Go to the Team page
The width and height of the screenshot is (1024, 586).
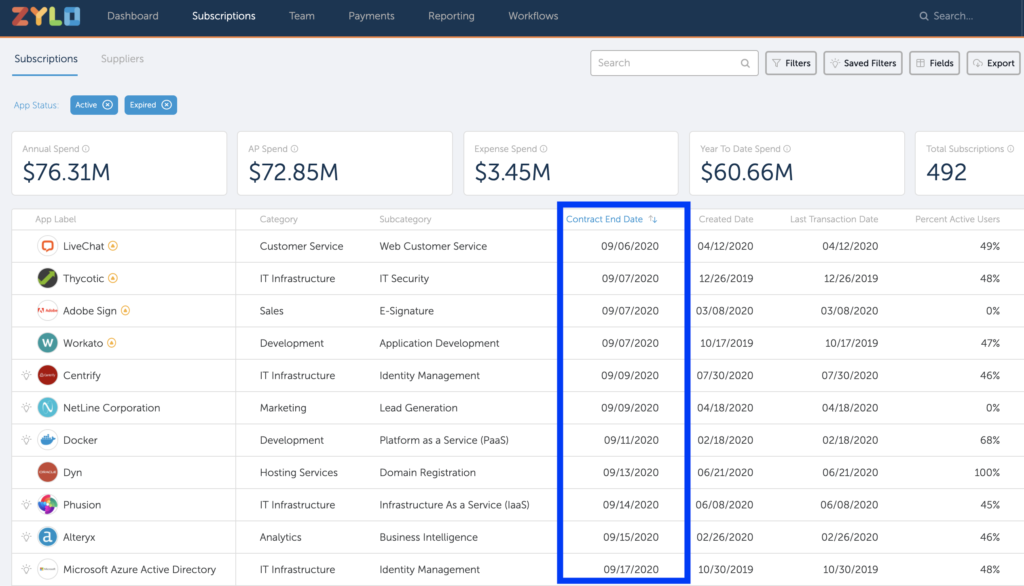click(302, 16)
